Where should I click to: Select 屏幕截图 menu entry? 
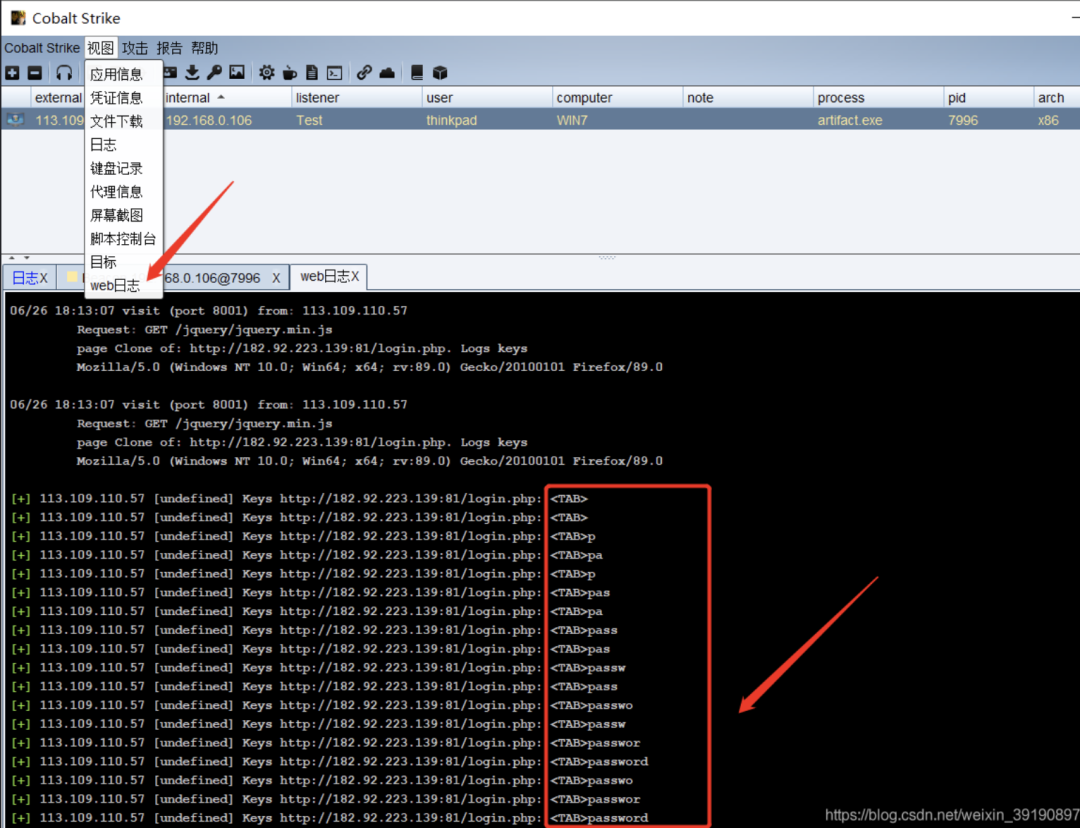pyautogui.click(x=116, y=215)
